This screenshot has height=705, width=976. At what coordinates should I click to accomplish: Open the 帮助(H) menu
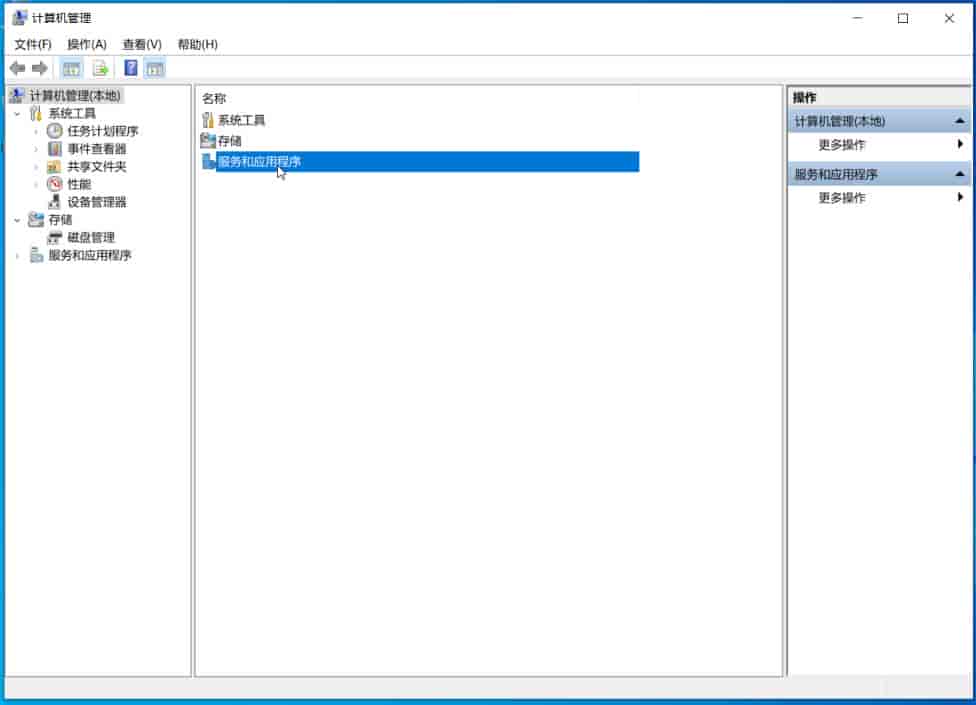pos(197,44)
